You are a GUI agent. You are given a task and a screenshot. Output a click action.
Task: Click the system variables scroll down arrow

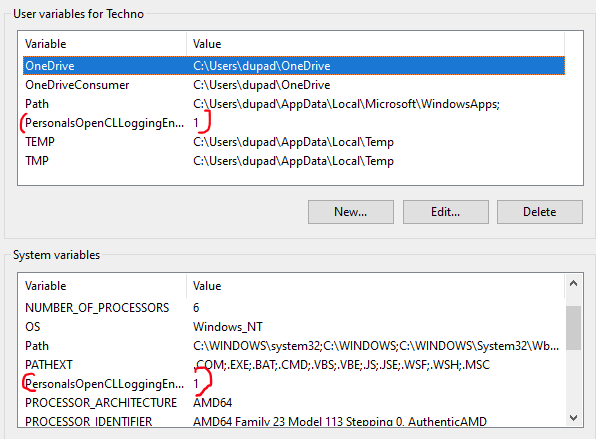pos(574,417)
